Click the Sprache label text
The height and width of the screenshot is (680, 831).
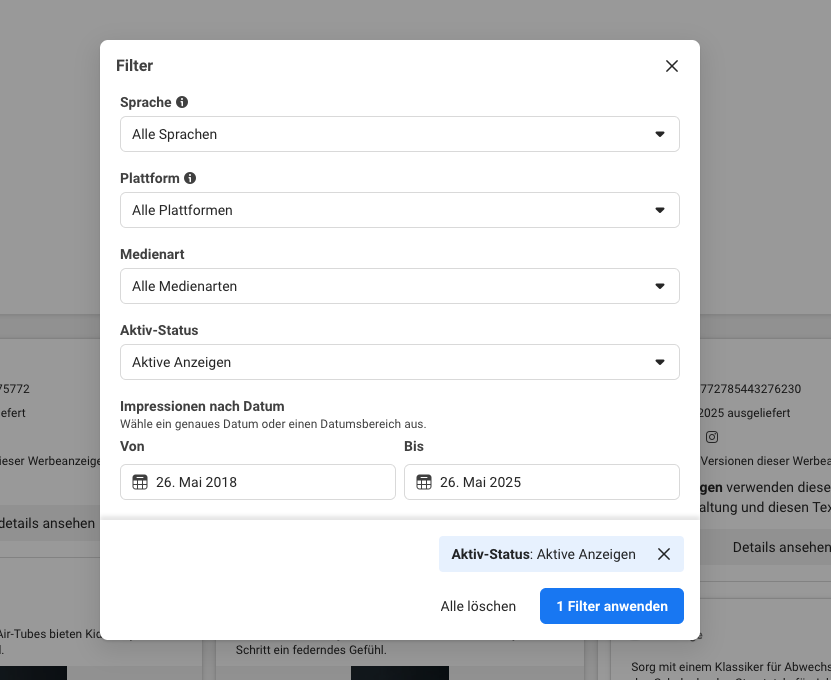146,102
